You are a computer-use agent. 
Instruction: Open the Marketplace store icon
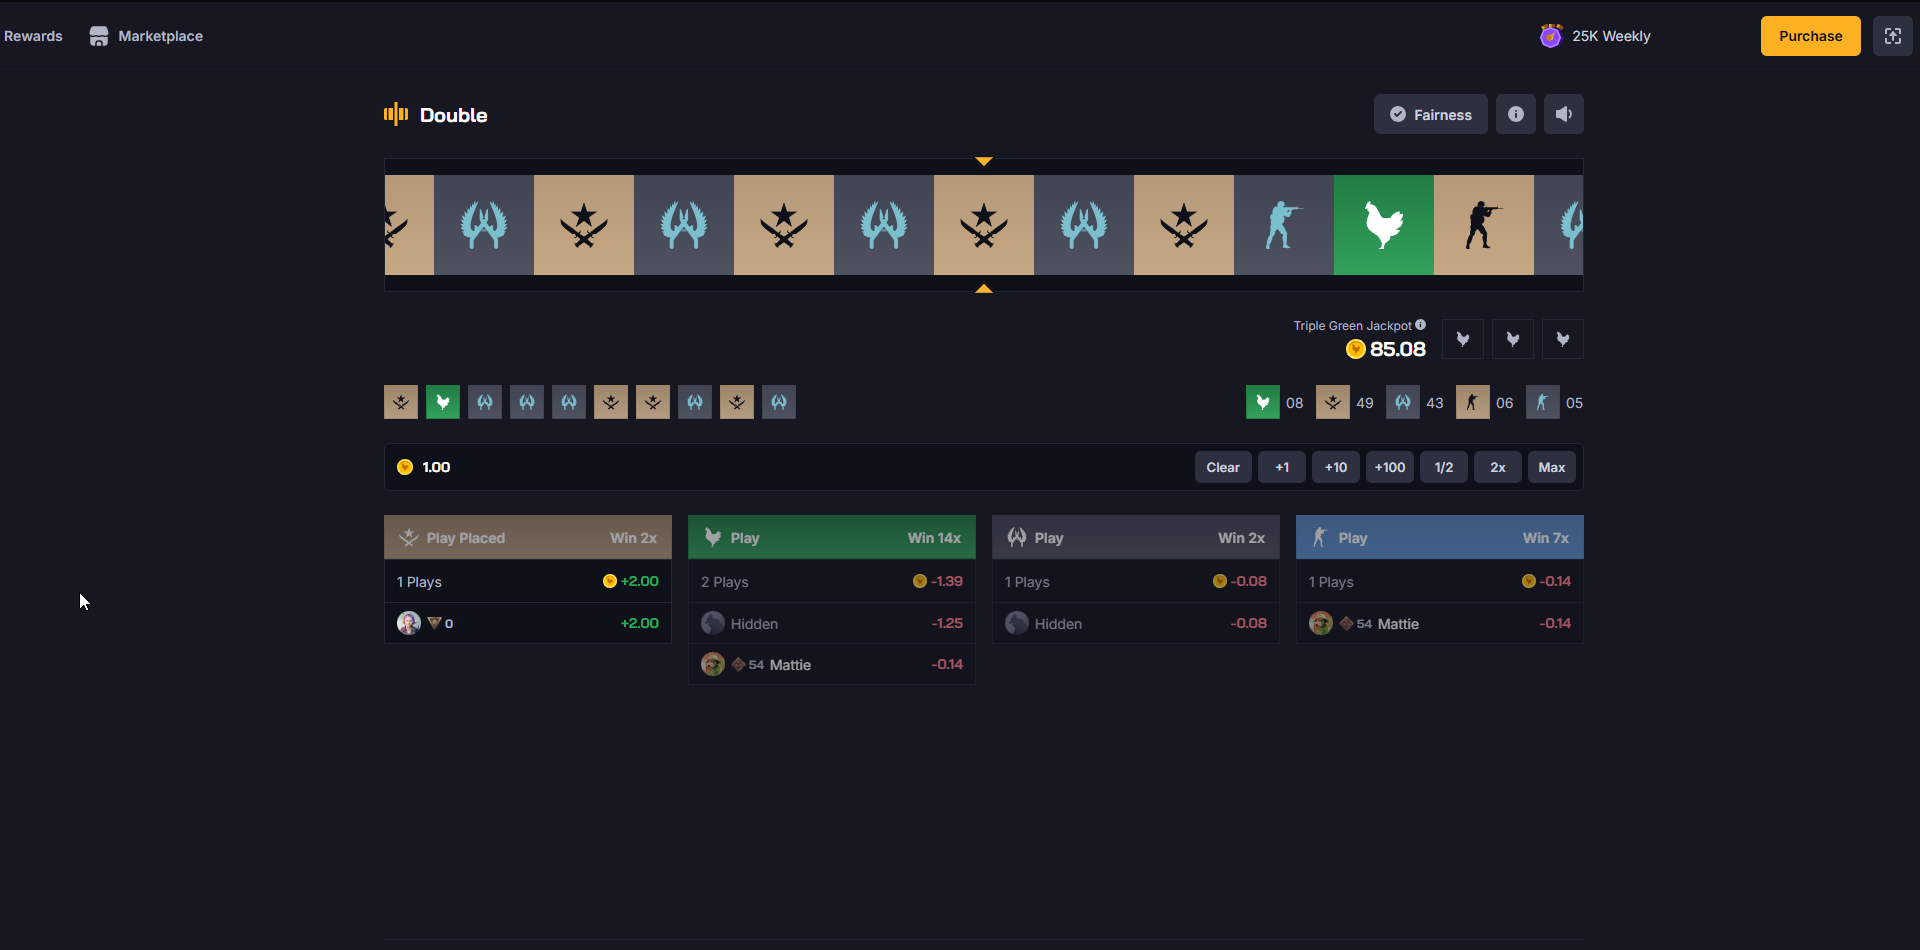tap(99, 36)
